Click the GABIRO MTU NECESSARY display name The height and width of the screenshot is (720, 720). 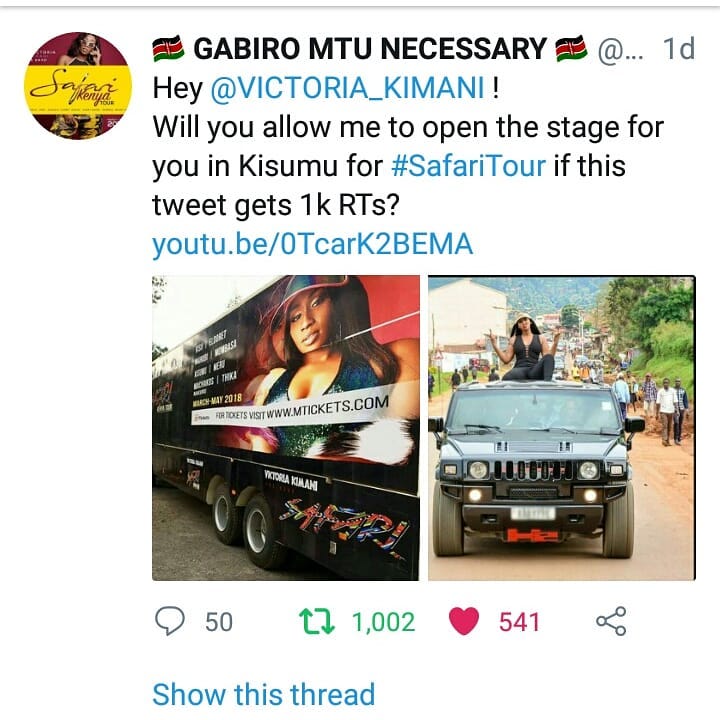[370, 49]
